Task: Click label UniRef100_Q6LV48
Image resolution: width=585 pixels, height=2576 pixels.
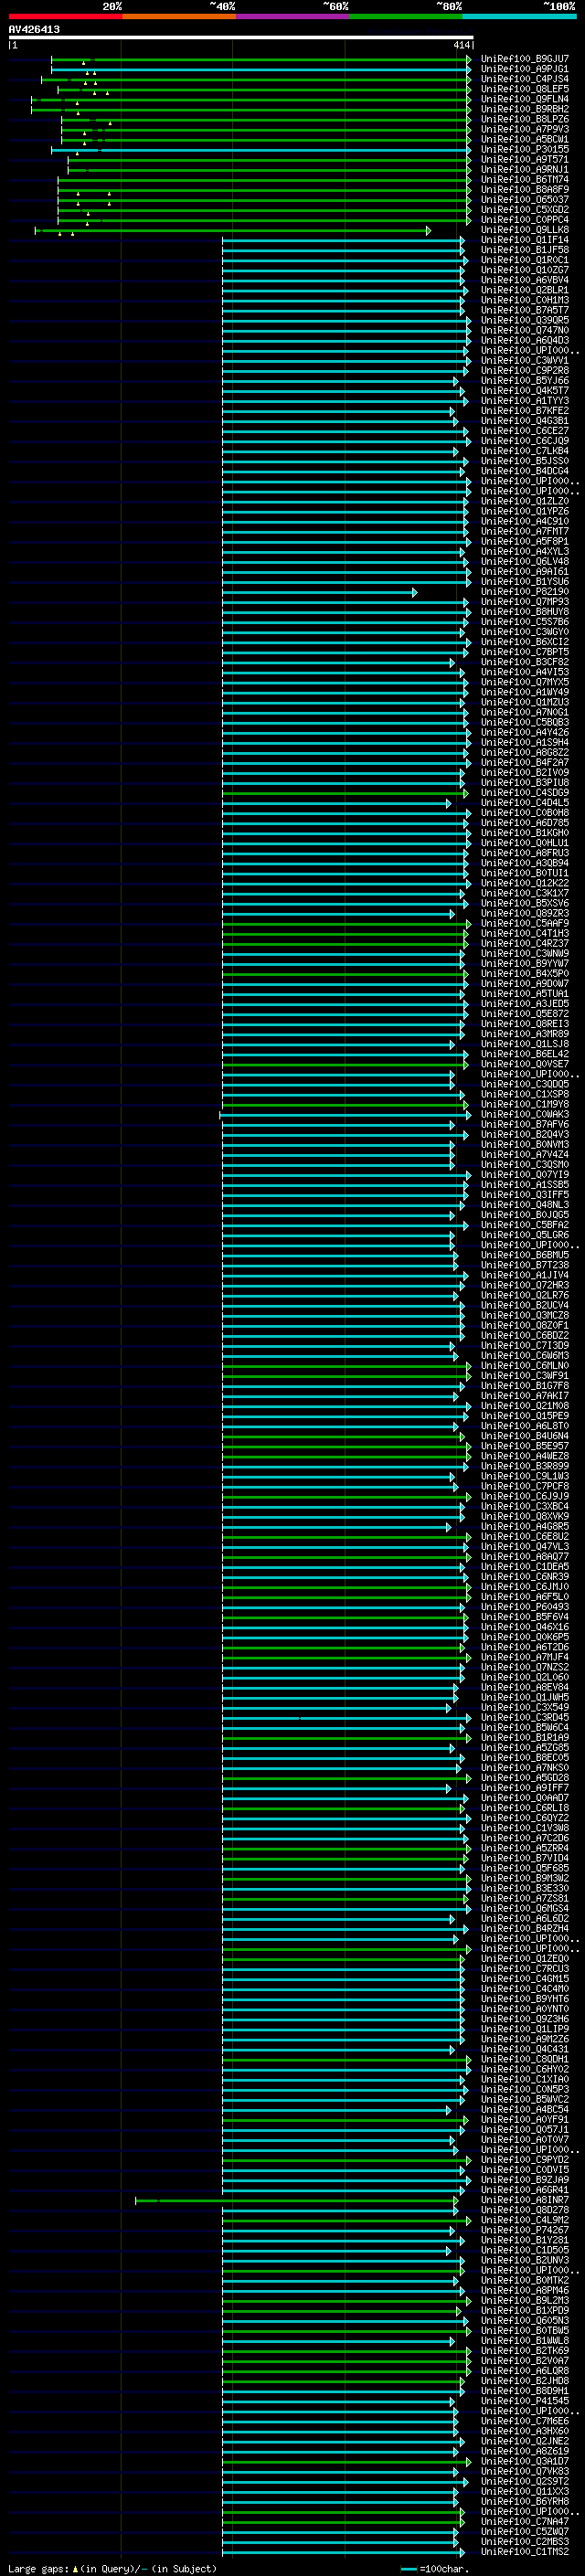Action: pos(525,561)
